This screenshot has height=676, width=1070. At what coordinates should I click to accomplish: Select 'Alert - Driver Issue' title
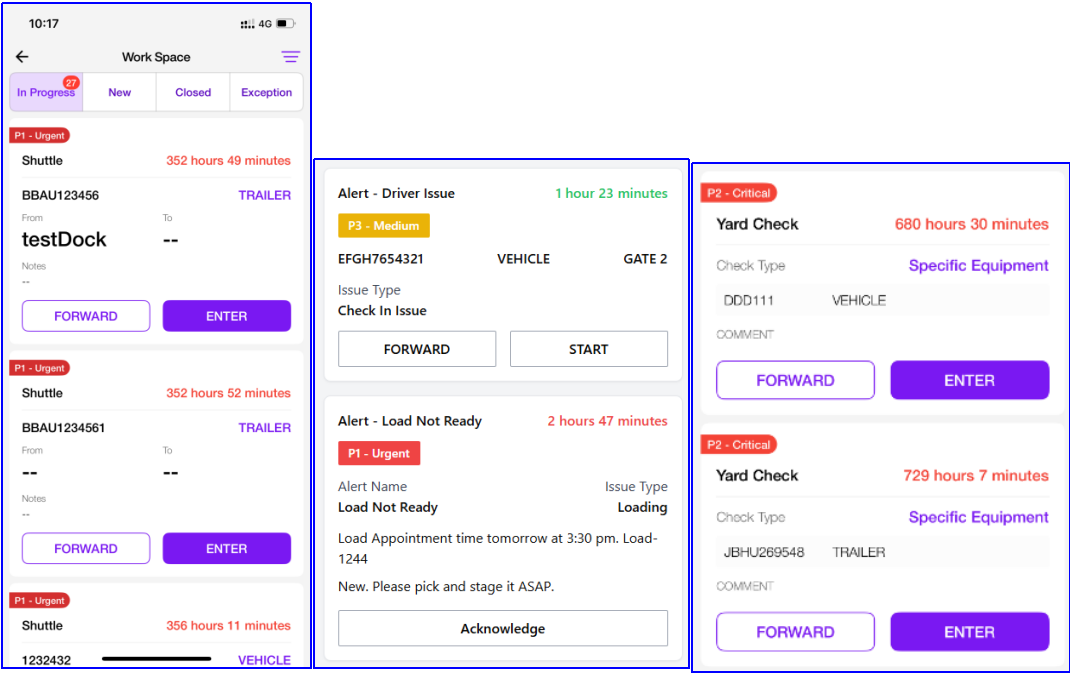pos(396,193)
